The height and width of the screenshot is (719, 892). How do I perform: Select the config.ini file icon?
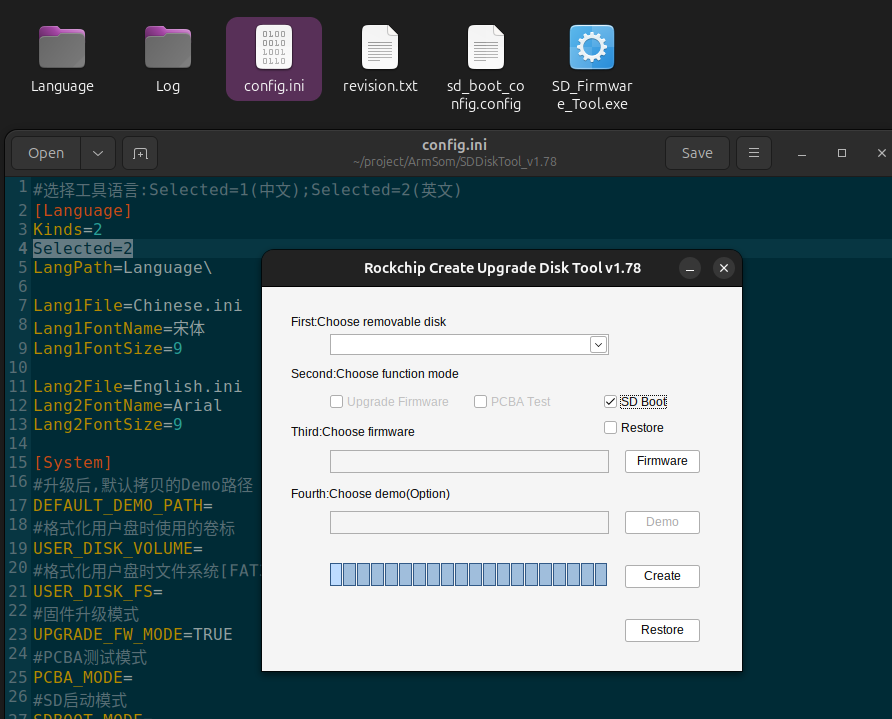tap(274, 48)
